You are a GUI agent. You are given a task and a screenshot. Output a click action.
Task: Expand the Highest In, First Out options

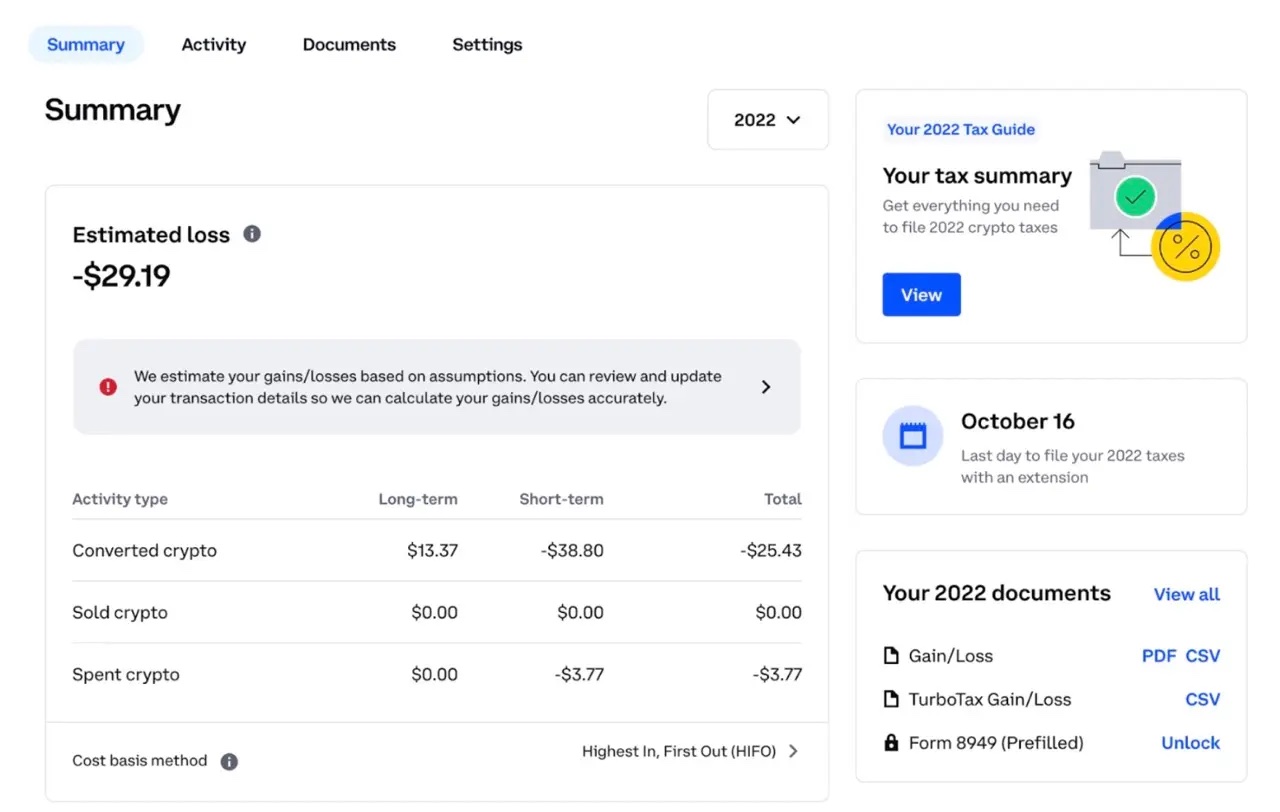793,751
